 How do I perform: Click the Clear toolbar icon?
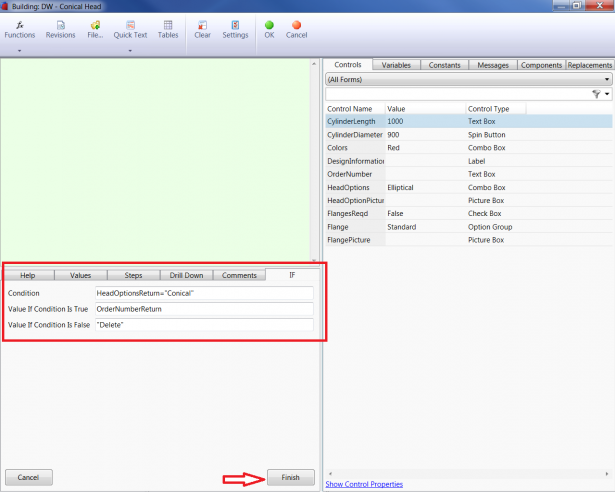tap(202, 28)
